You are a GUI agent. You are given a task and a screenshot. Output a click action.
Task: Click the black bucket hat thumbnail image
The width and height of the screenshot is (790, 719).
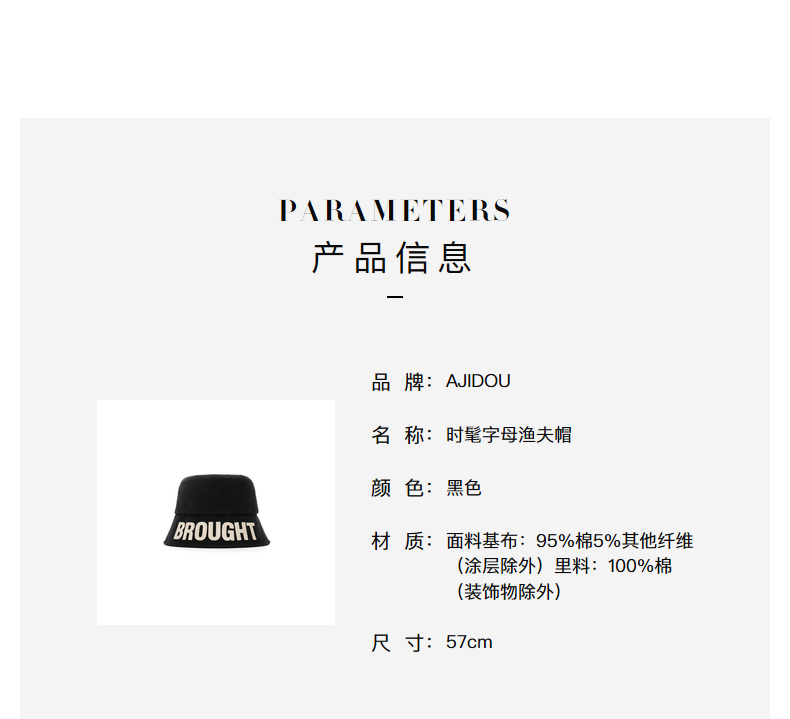[x=216, y=512]
